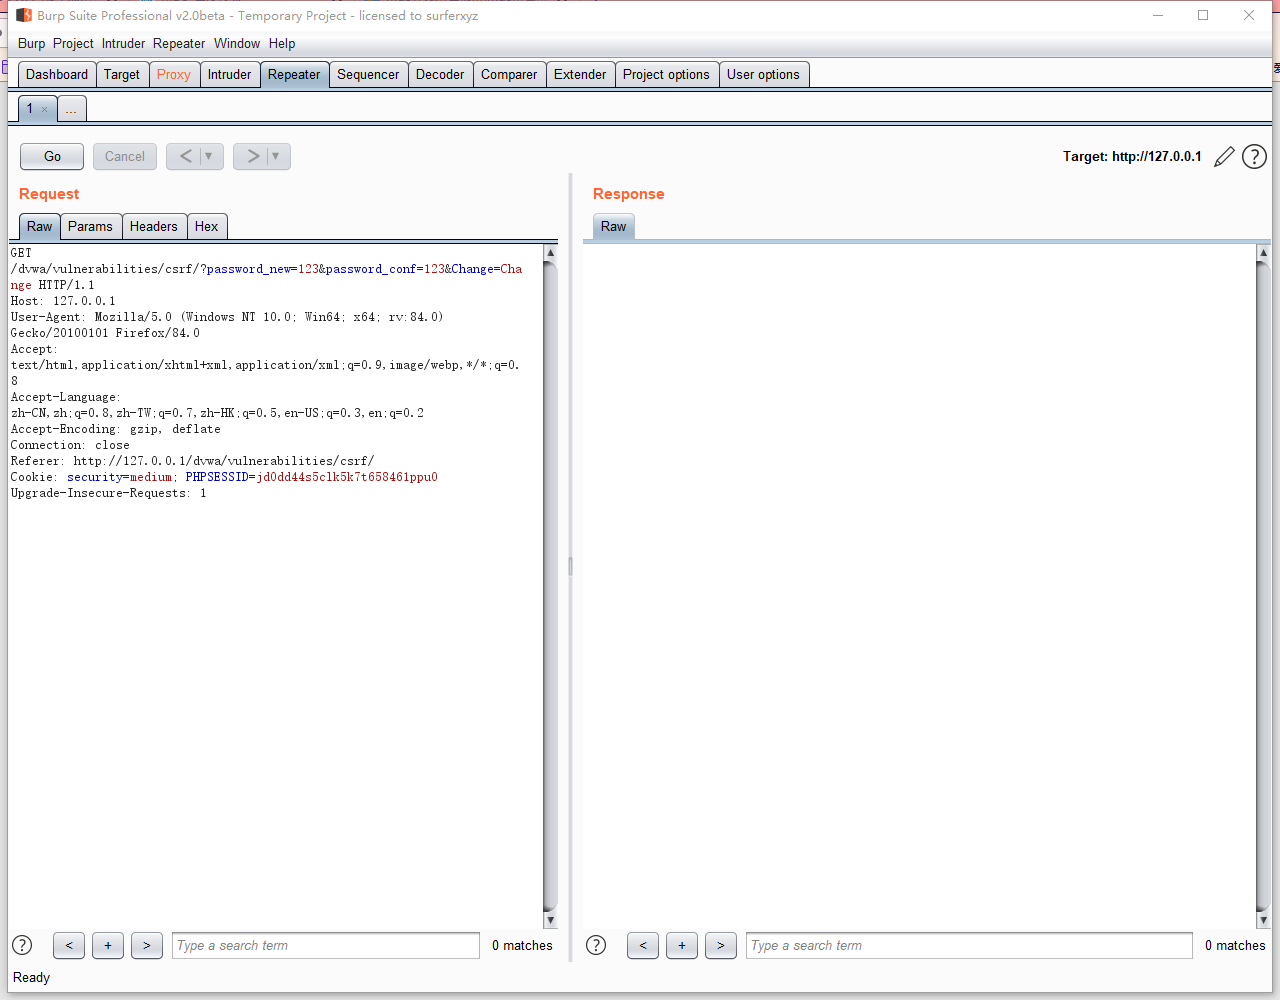Open the back history dropdown arrow
Viewport: 1280px width, 1000px height.
pos(209,156)
